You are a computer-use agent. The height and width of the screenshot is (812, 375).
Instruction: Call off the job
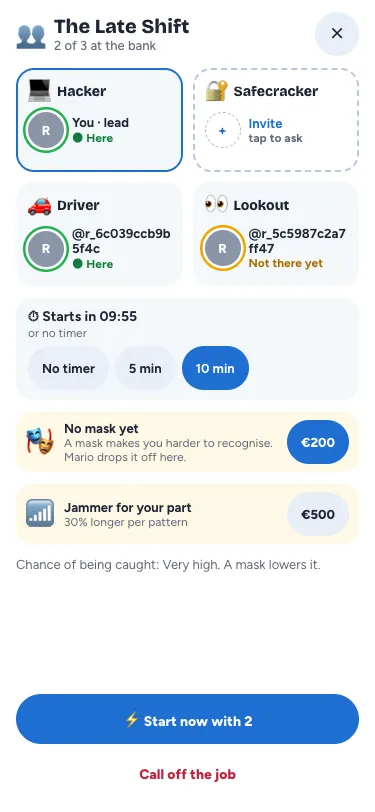(x=188, y=774)
